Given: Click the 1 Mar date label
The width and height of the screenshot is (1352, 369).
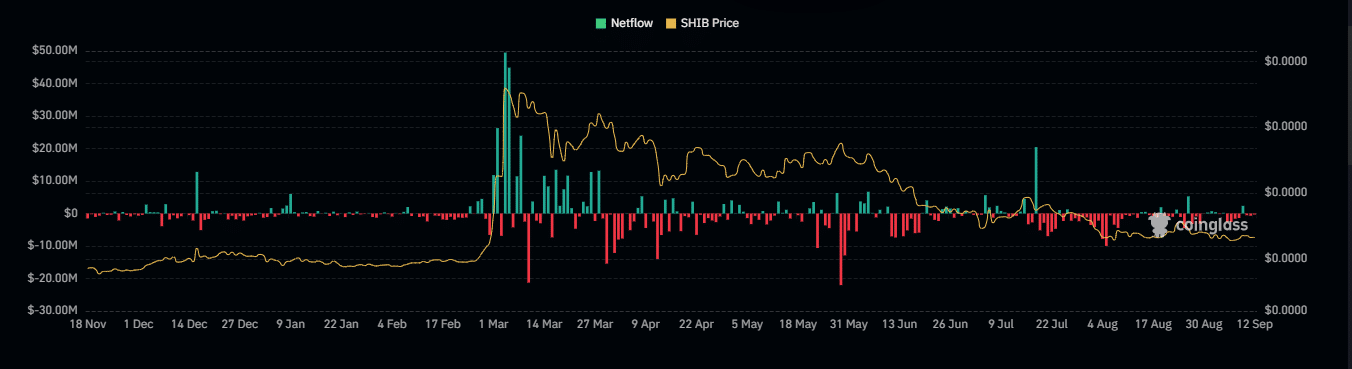Looking at the screenshot, I should [x=494, y=324].
